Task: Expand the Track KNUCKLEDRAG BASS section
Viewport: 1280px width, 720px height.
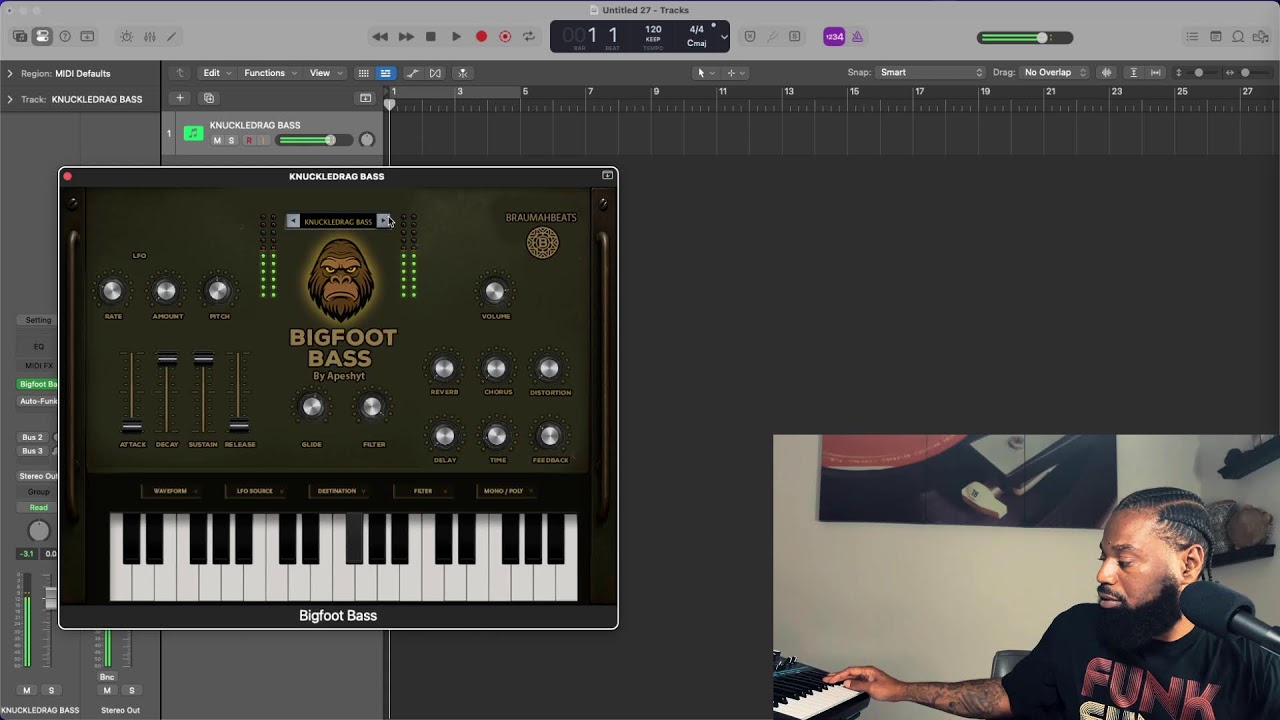Action: pyautogui.click(x=10, y=99)
